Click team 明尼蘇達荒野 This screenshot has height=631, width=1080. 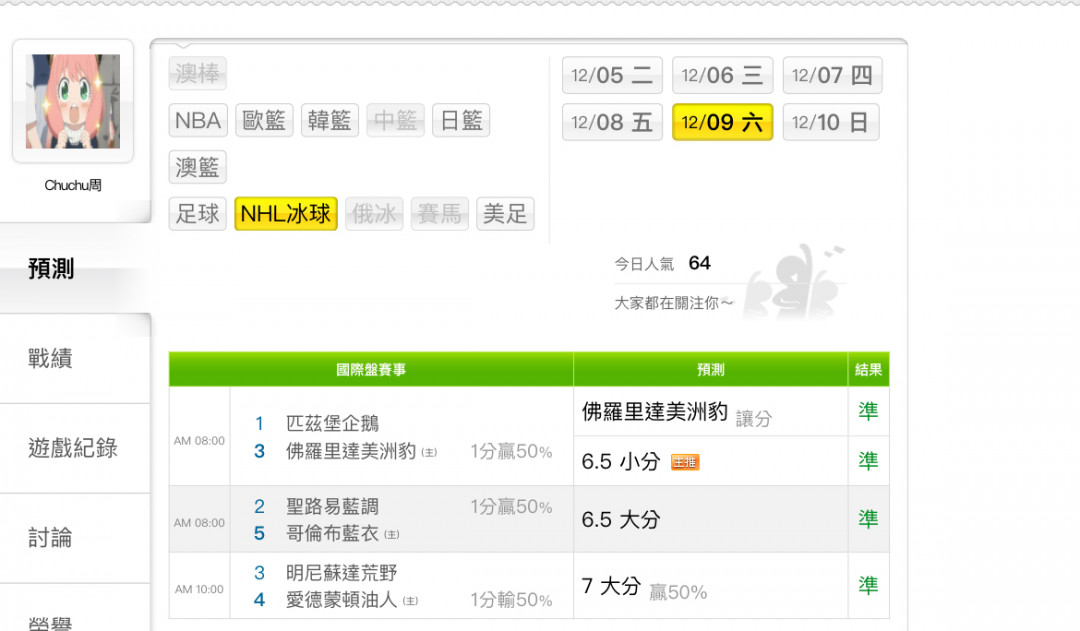coord(342,572)
